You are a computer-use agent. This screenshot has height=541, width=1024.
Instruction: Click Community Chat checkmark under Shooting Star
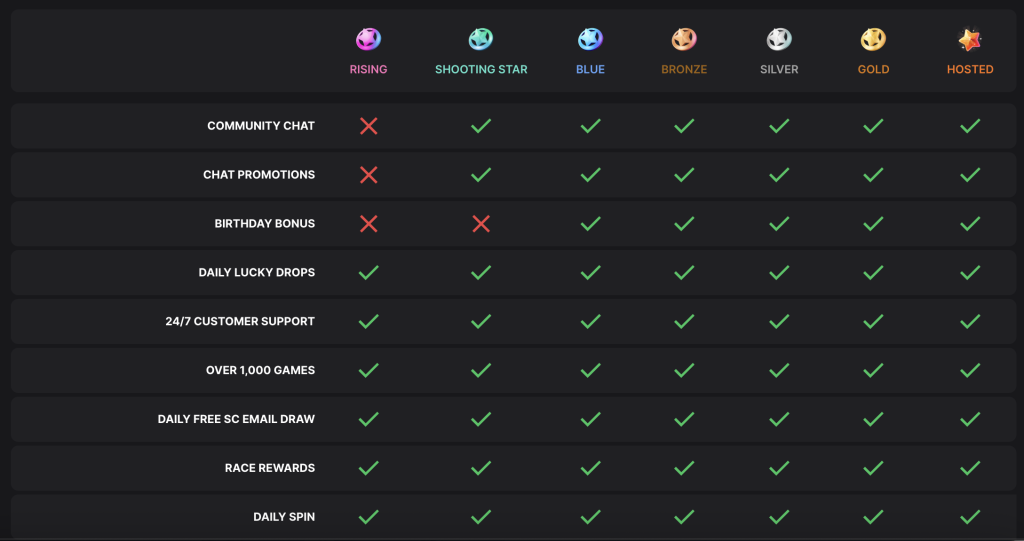point(481,125)
